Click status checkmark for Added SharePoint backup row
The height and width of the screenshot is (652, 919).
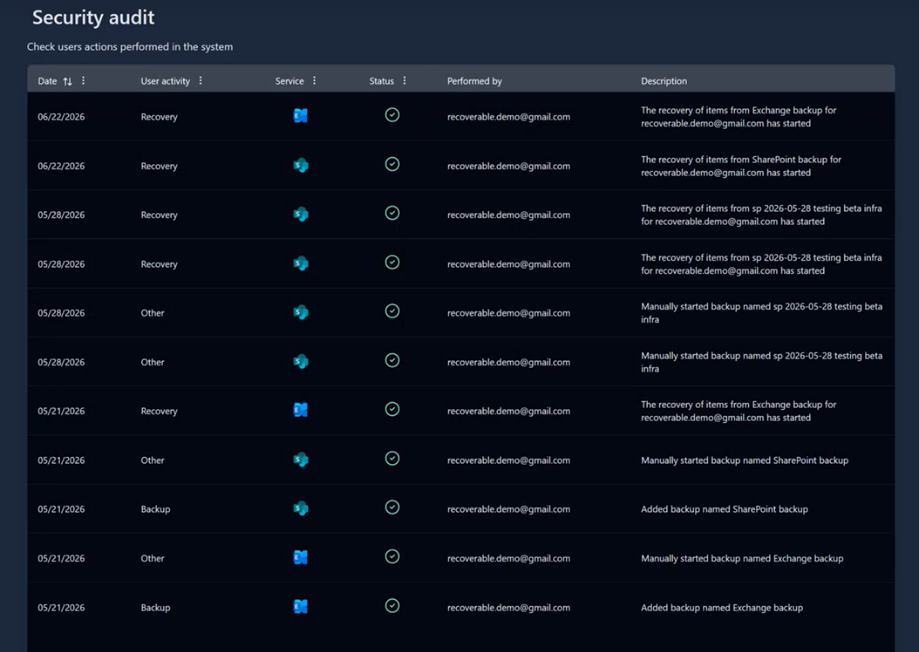coord(392,507)
